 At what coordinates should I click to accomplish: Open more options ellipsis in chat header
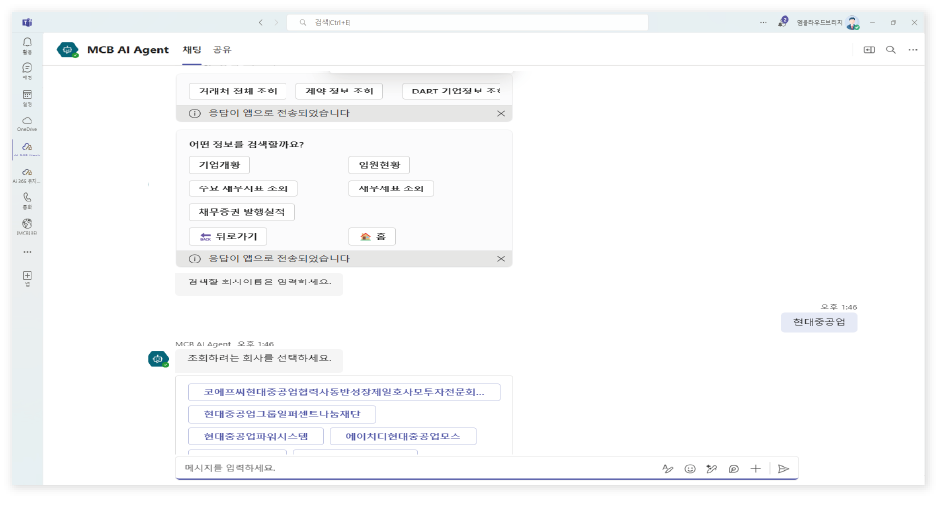[x=913, y=50]
